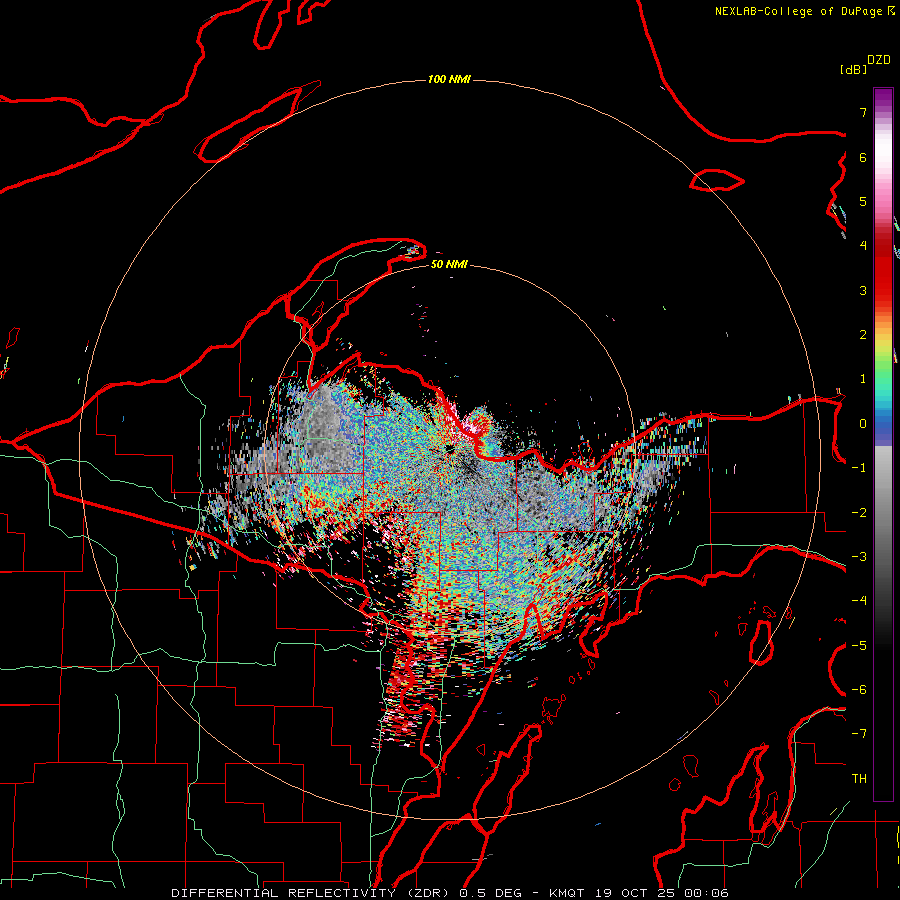Click the KMQT radar station identifier
900x900 pixels.
click(567, 893)
